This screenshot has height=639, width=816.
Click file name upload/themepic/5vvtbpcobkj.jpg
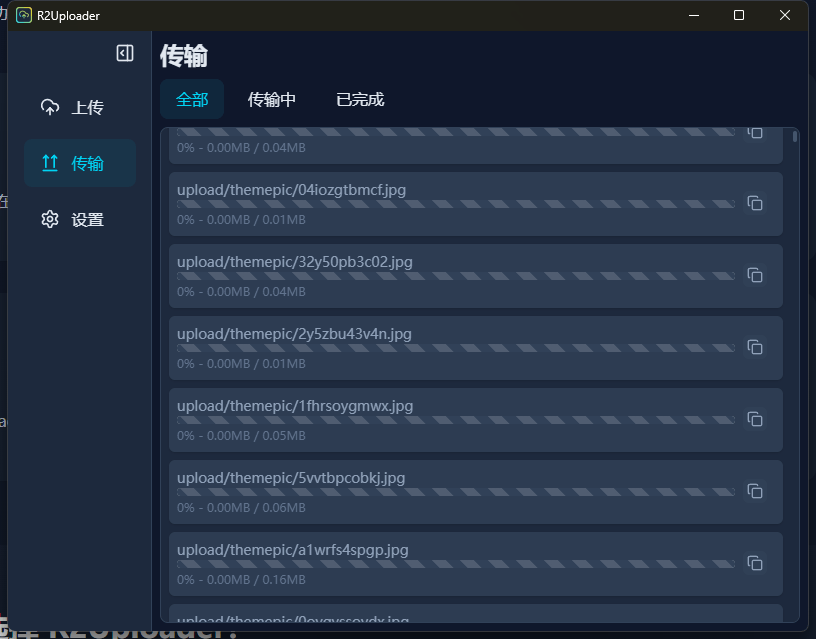pyautogui.click(x=291, y=478)
